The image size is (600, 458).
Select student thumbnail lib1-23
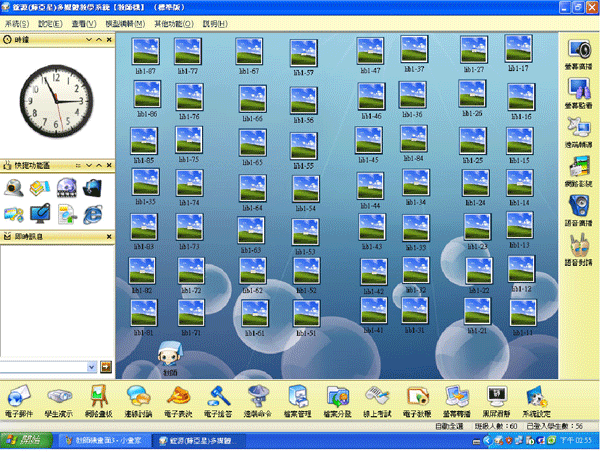coord(477,231)
